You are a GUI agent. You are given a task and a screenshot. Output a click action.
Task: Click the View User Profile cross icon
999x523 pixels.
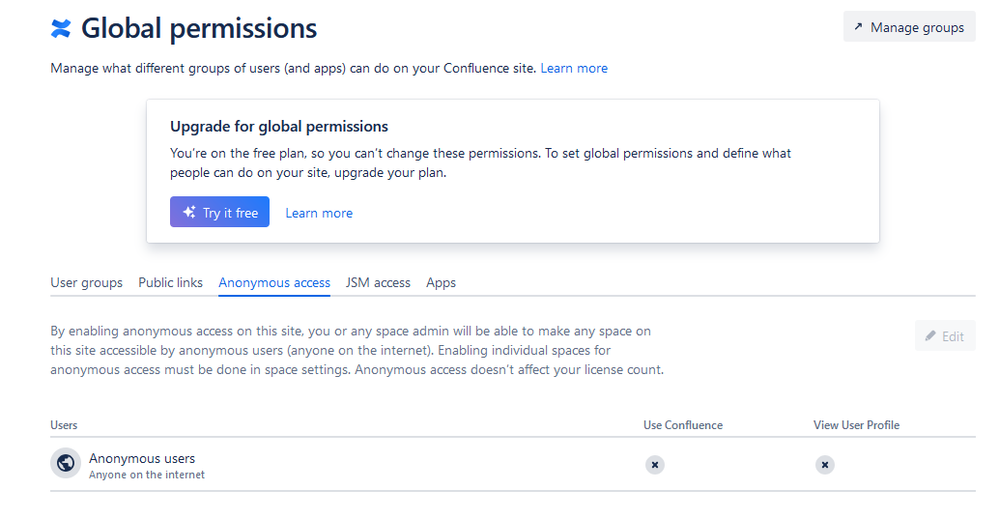point(824,465)
